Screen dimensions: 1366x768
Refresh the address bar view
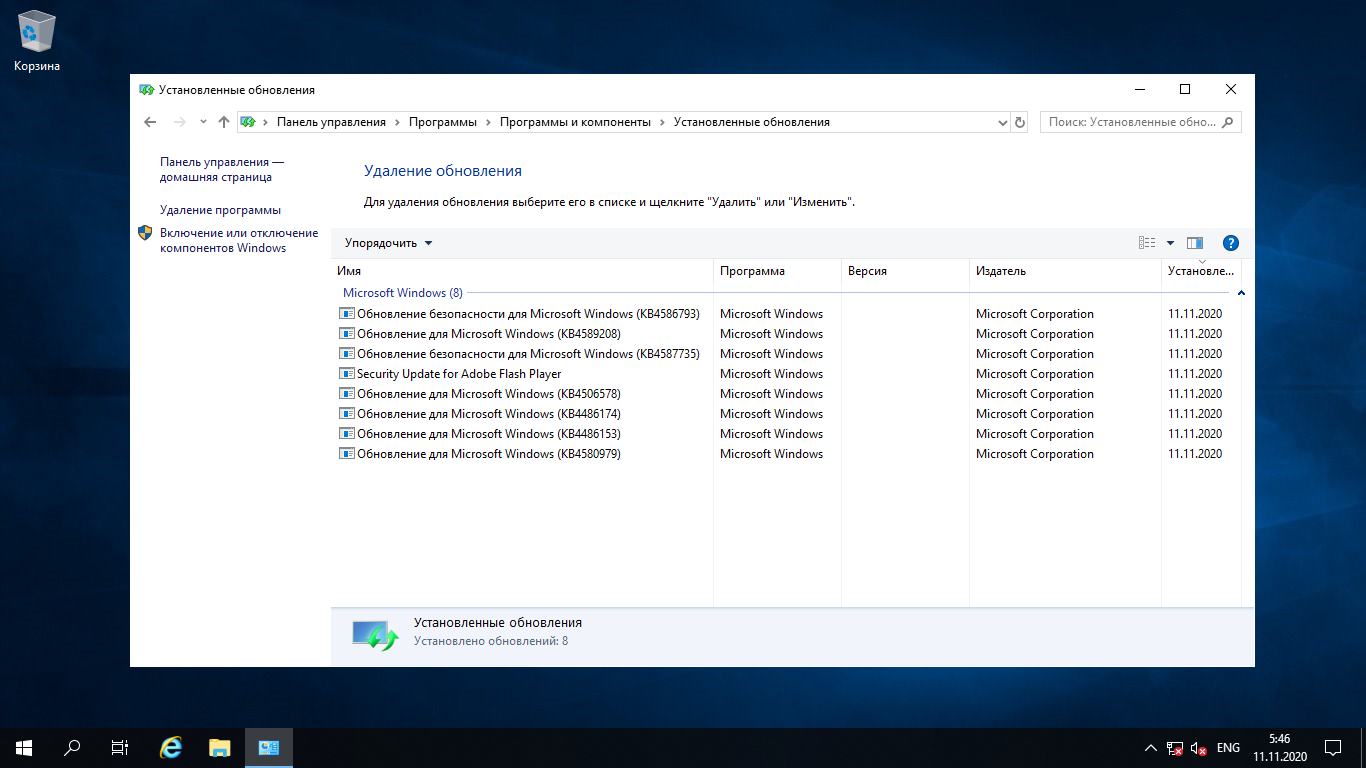pyautogui.click(x=1020, y=122)
